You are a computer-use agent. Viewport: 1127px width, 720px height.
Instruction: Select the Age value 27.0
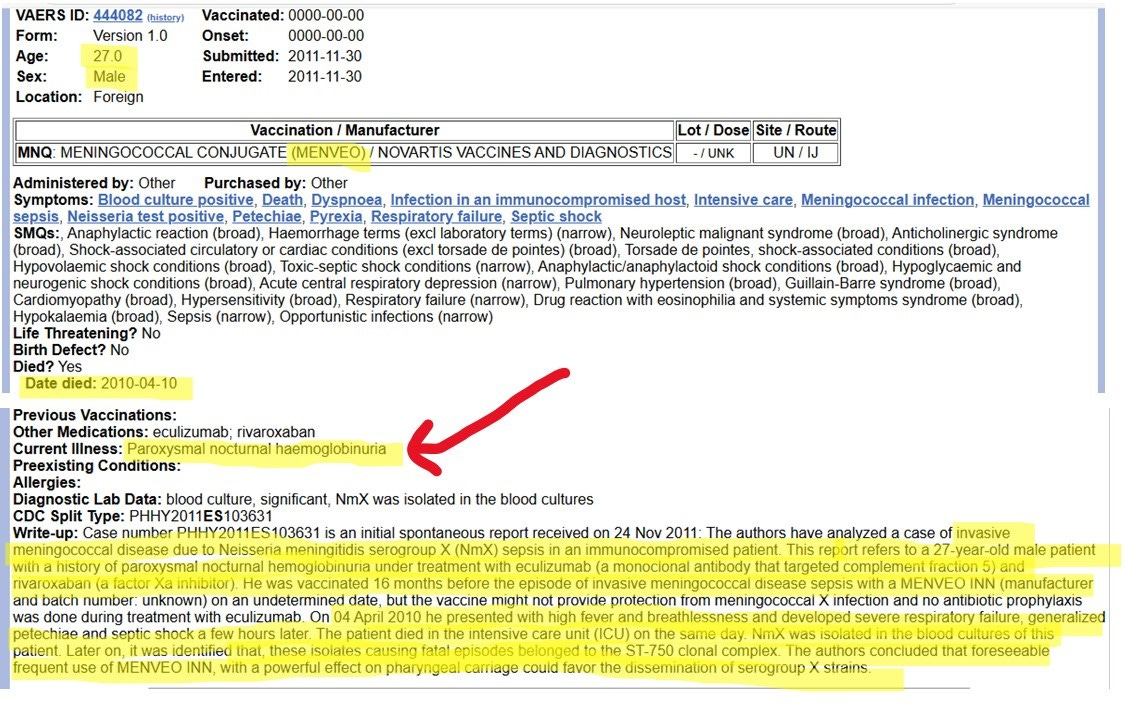[x=108, y=56]
